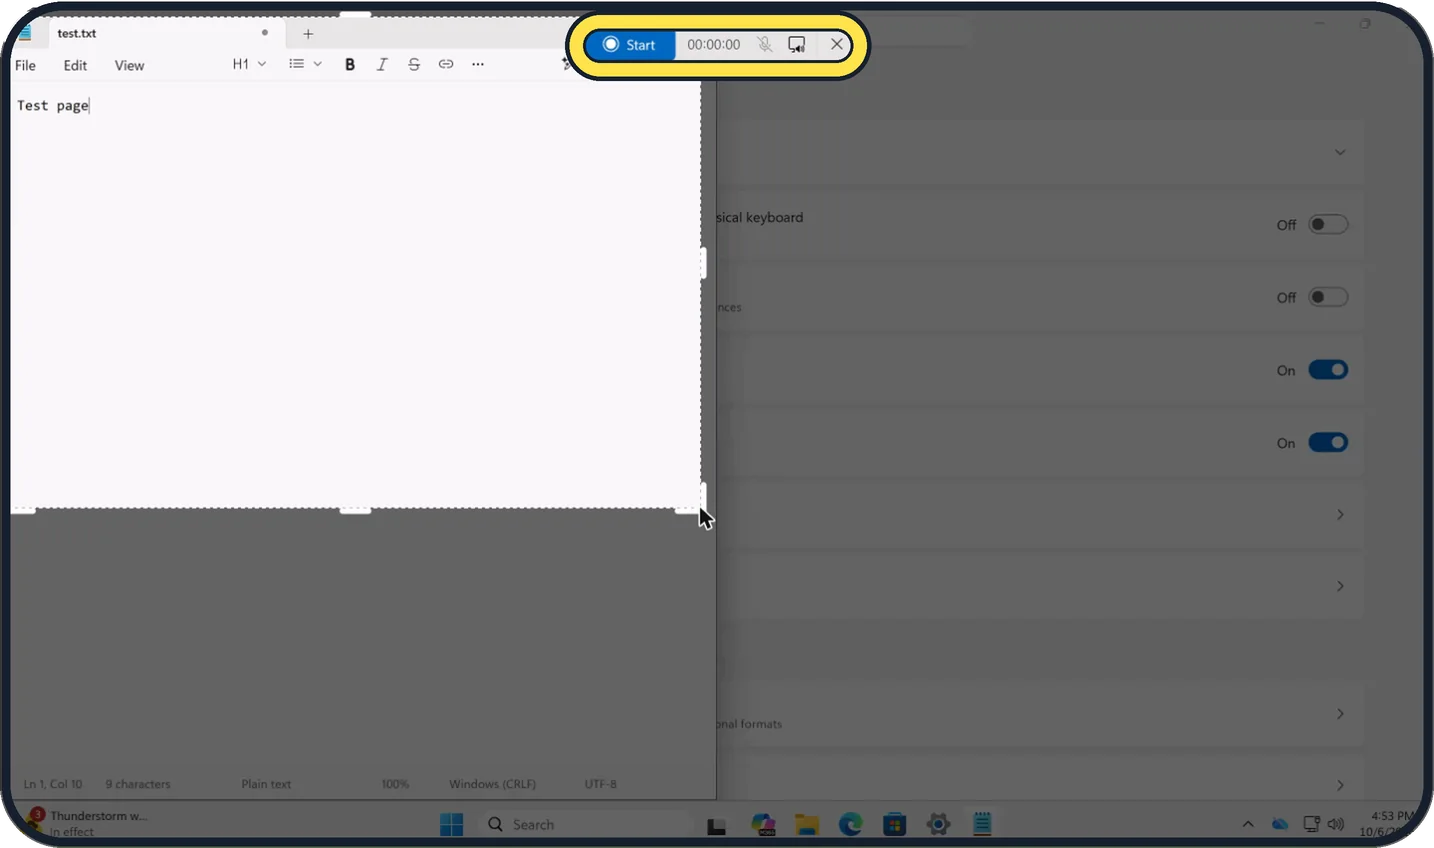The height and width of the screenshot is (848, 1434).
Task: Open the H1 heading dropdown
Action: coord(249,64)
